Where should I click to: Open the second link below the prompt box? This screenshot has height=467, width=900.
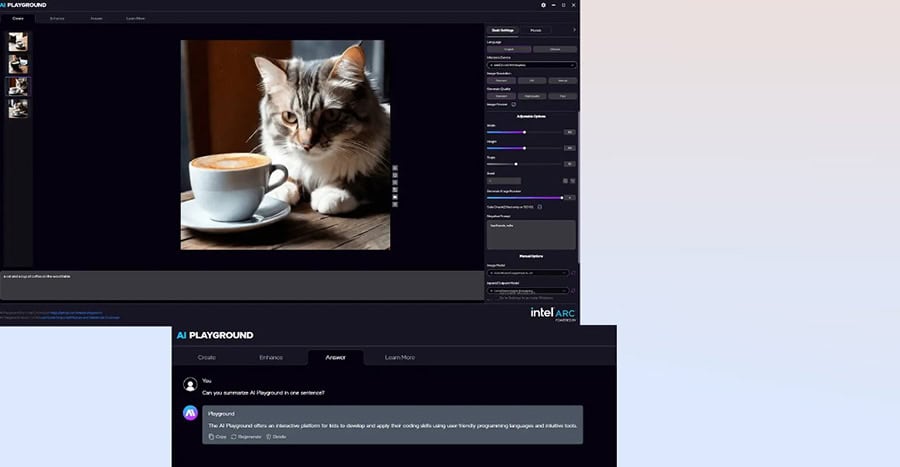click(79, 317)
